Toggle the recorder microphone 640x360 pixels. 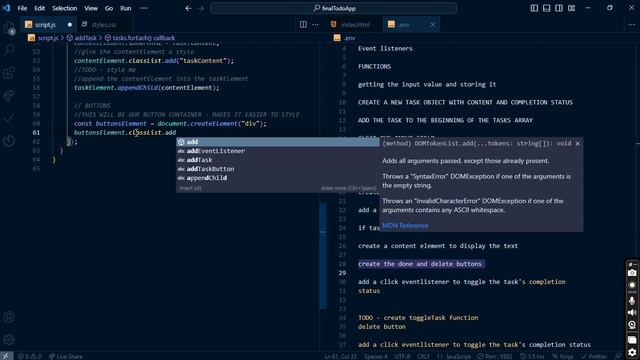tap(632, 300)
